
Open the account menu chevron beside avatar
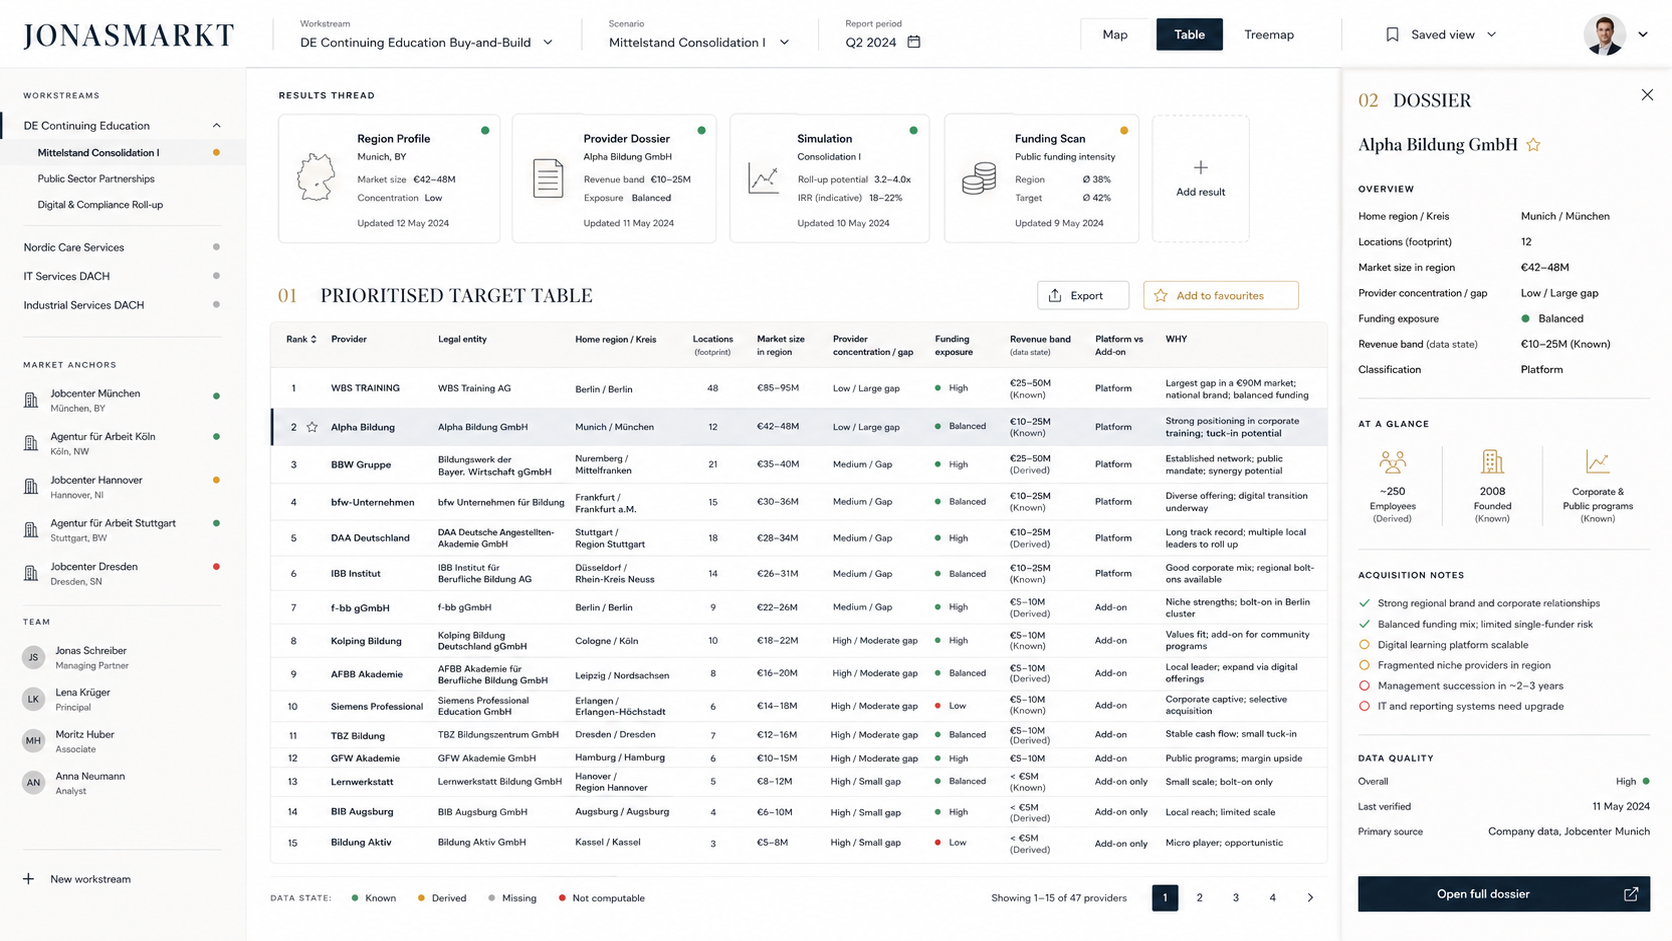(x=1643, y=35)
